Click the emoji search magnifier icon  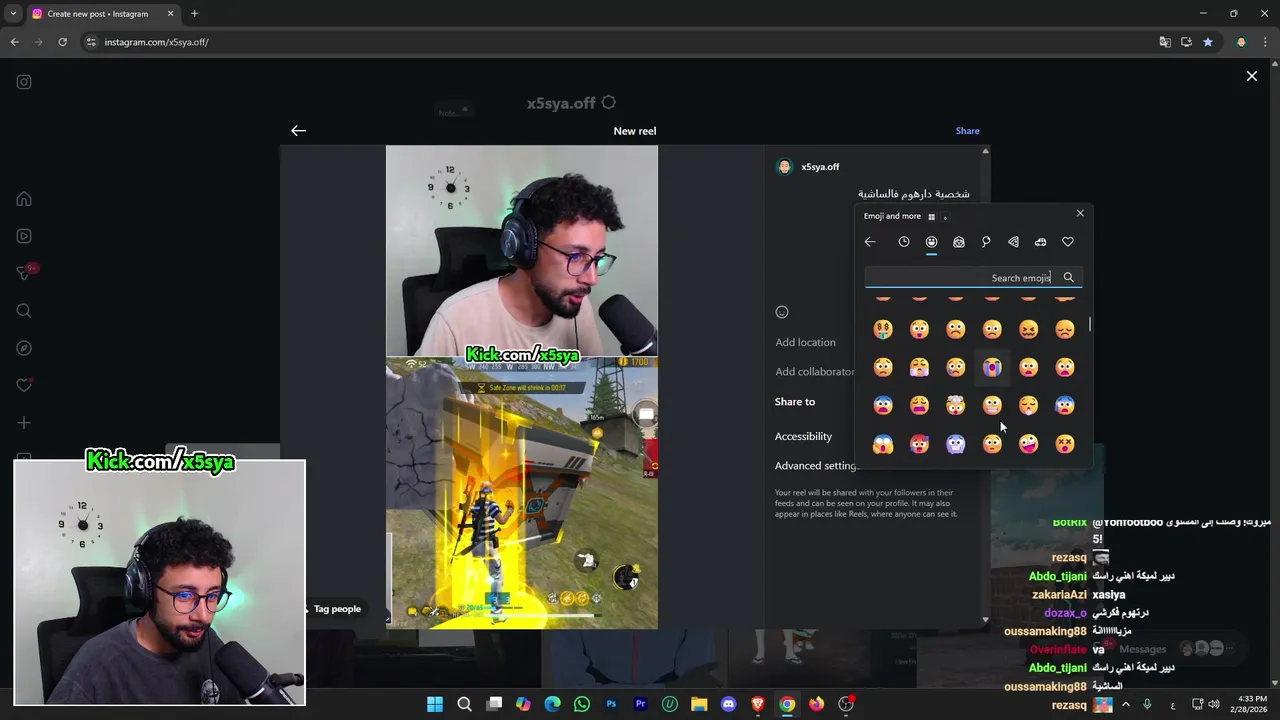click(x=1068, y=278)
